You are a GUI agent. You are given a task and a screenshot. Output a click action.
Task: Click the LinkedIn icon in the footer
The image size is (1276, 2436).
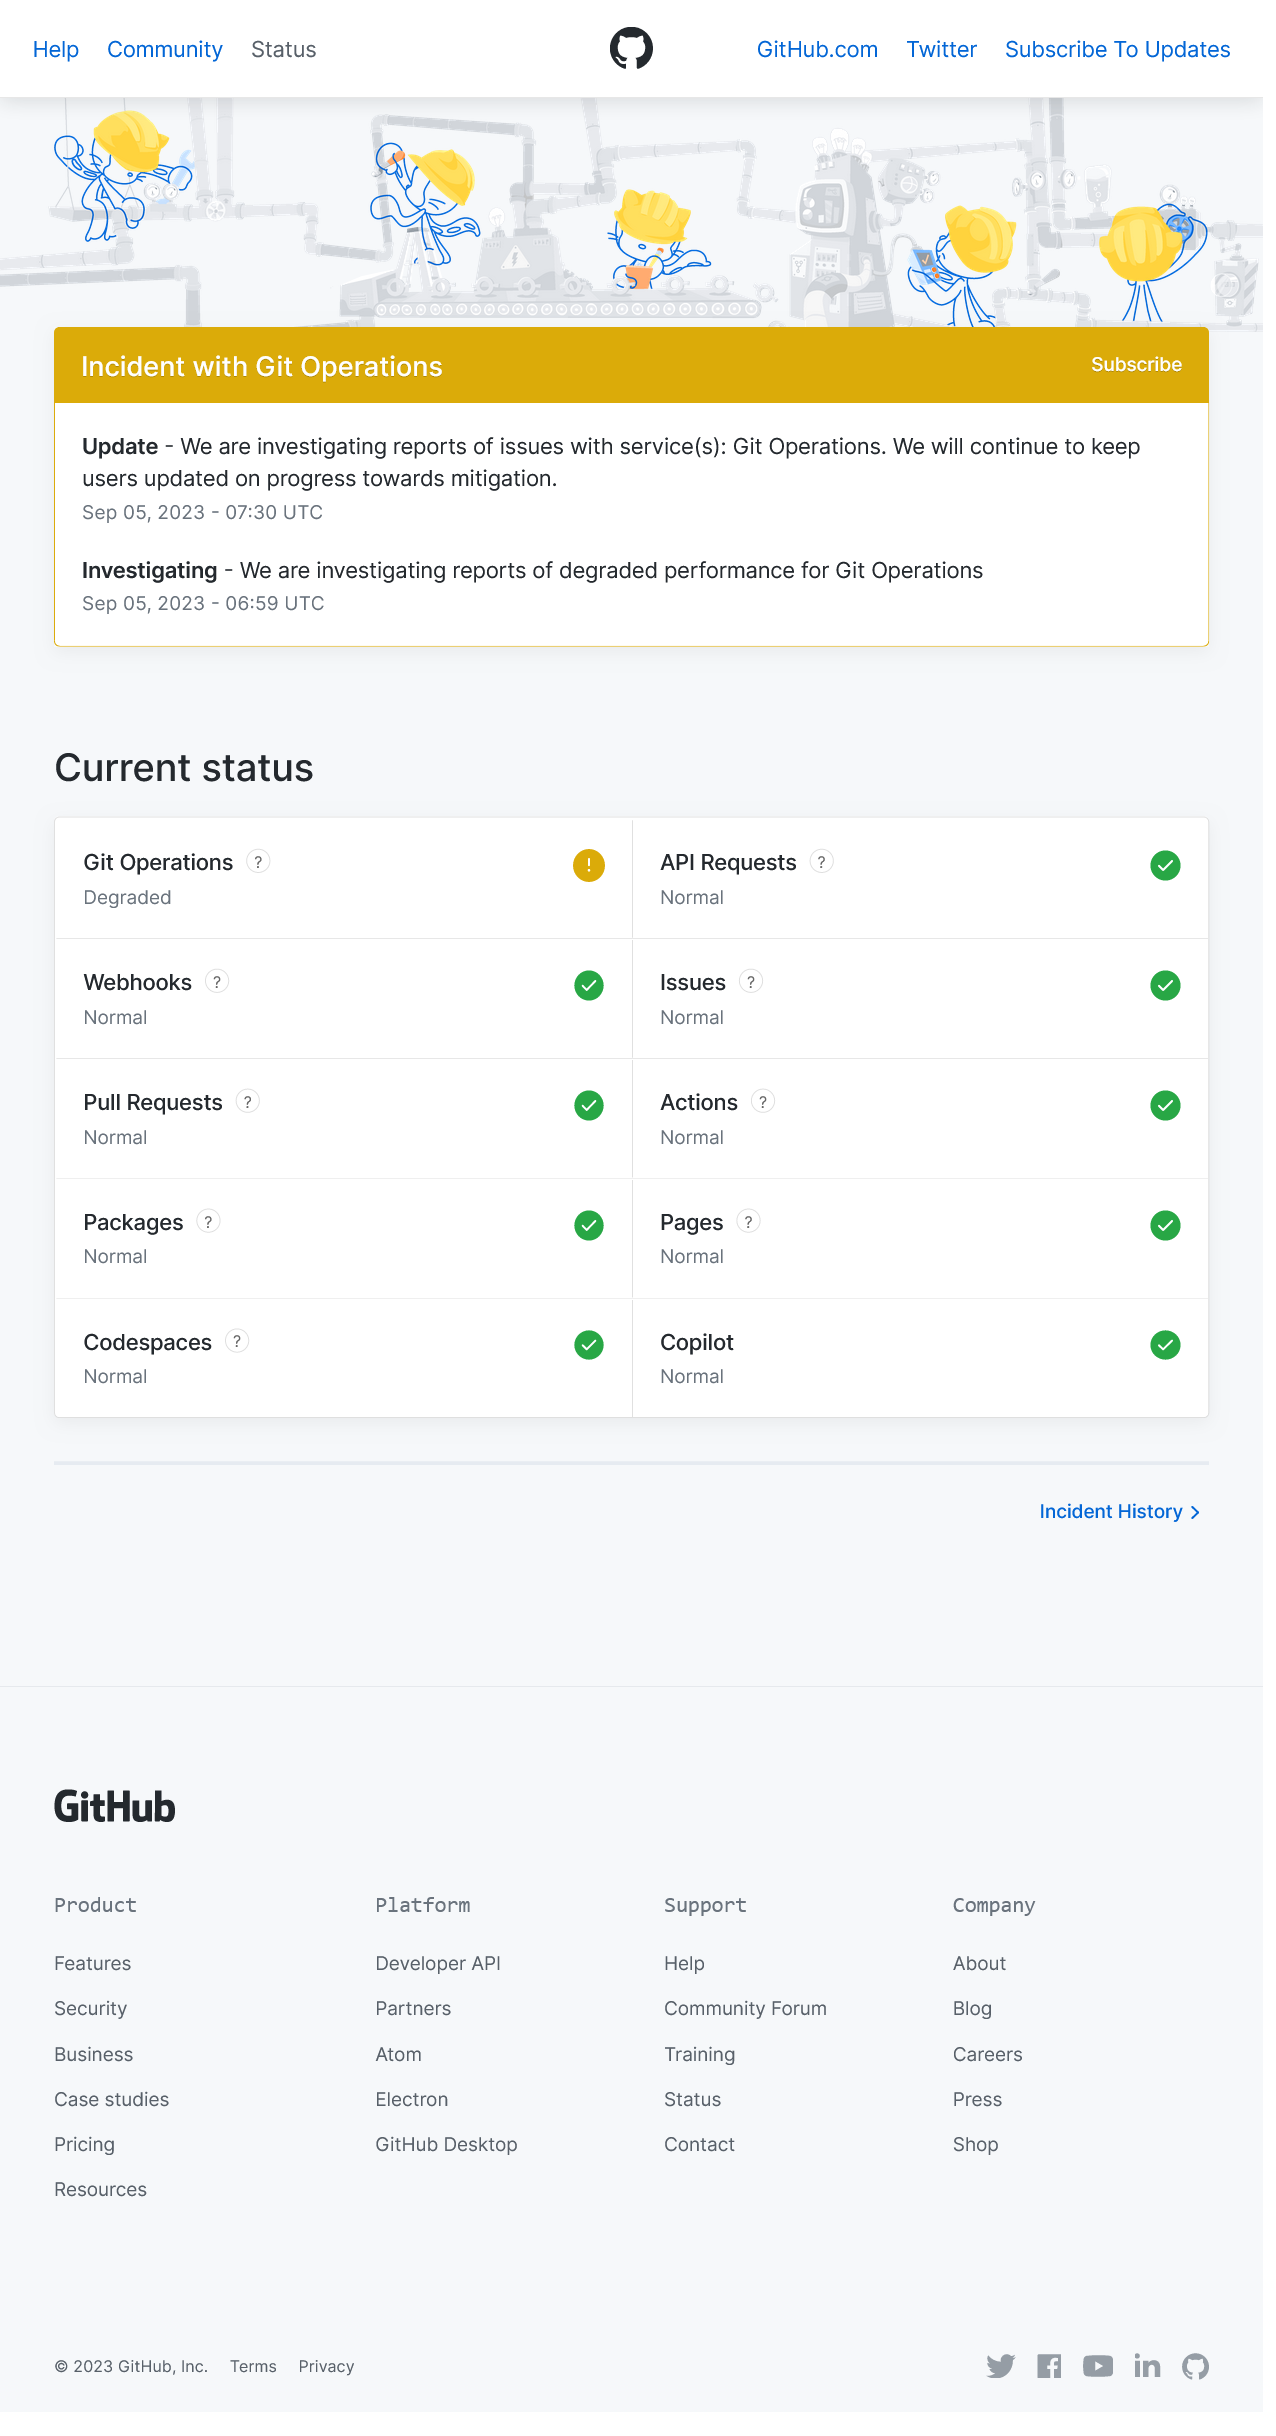[1147, 2366]
